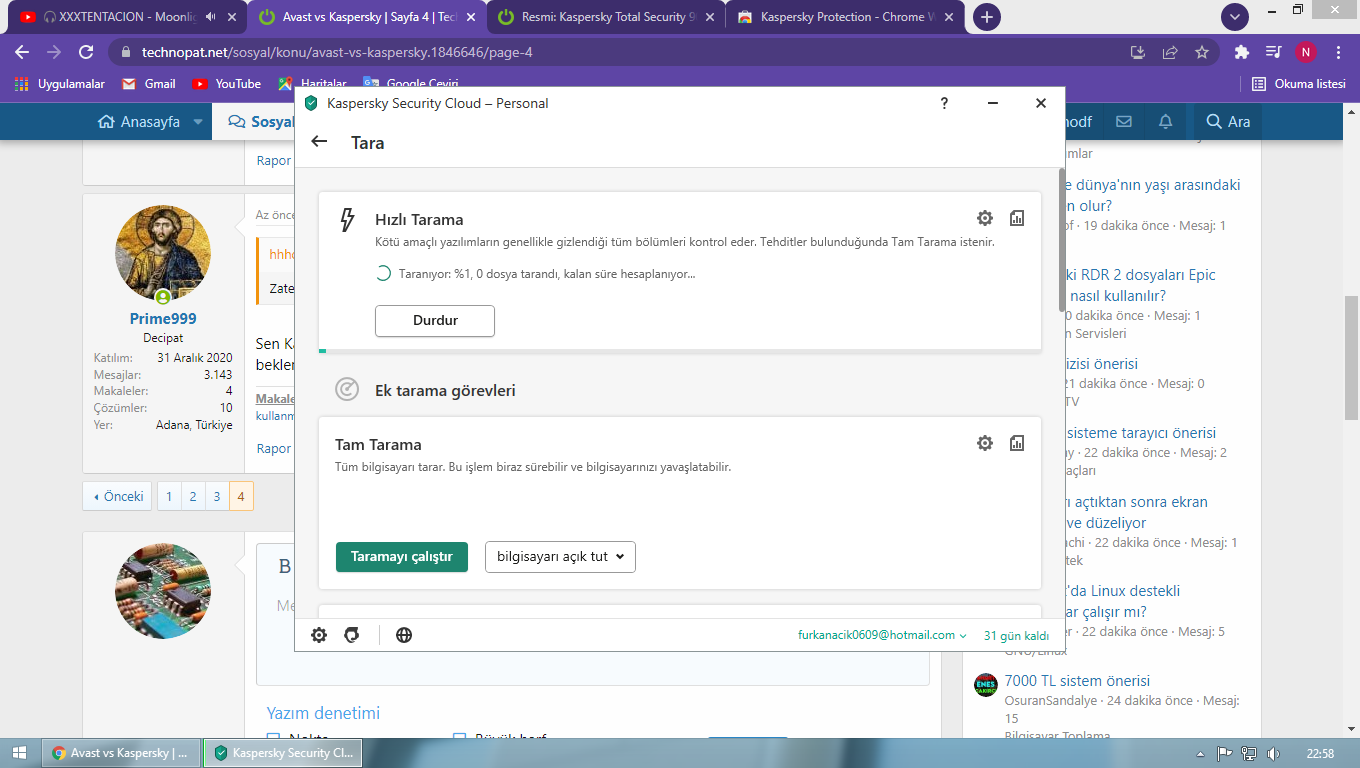Open Chrome media controls icon
This screenshot has height=768, width=1360.
point(1273,52)
